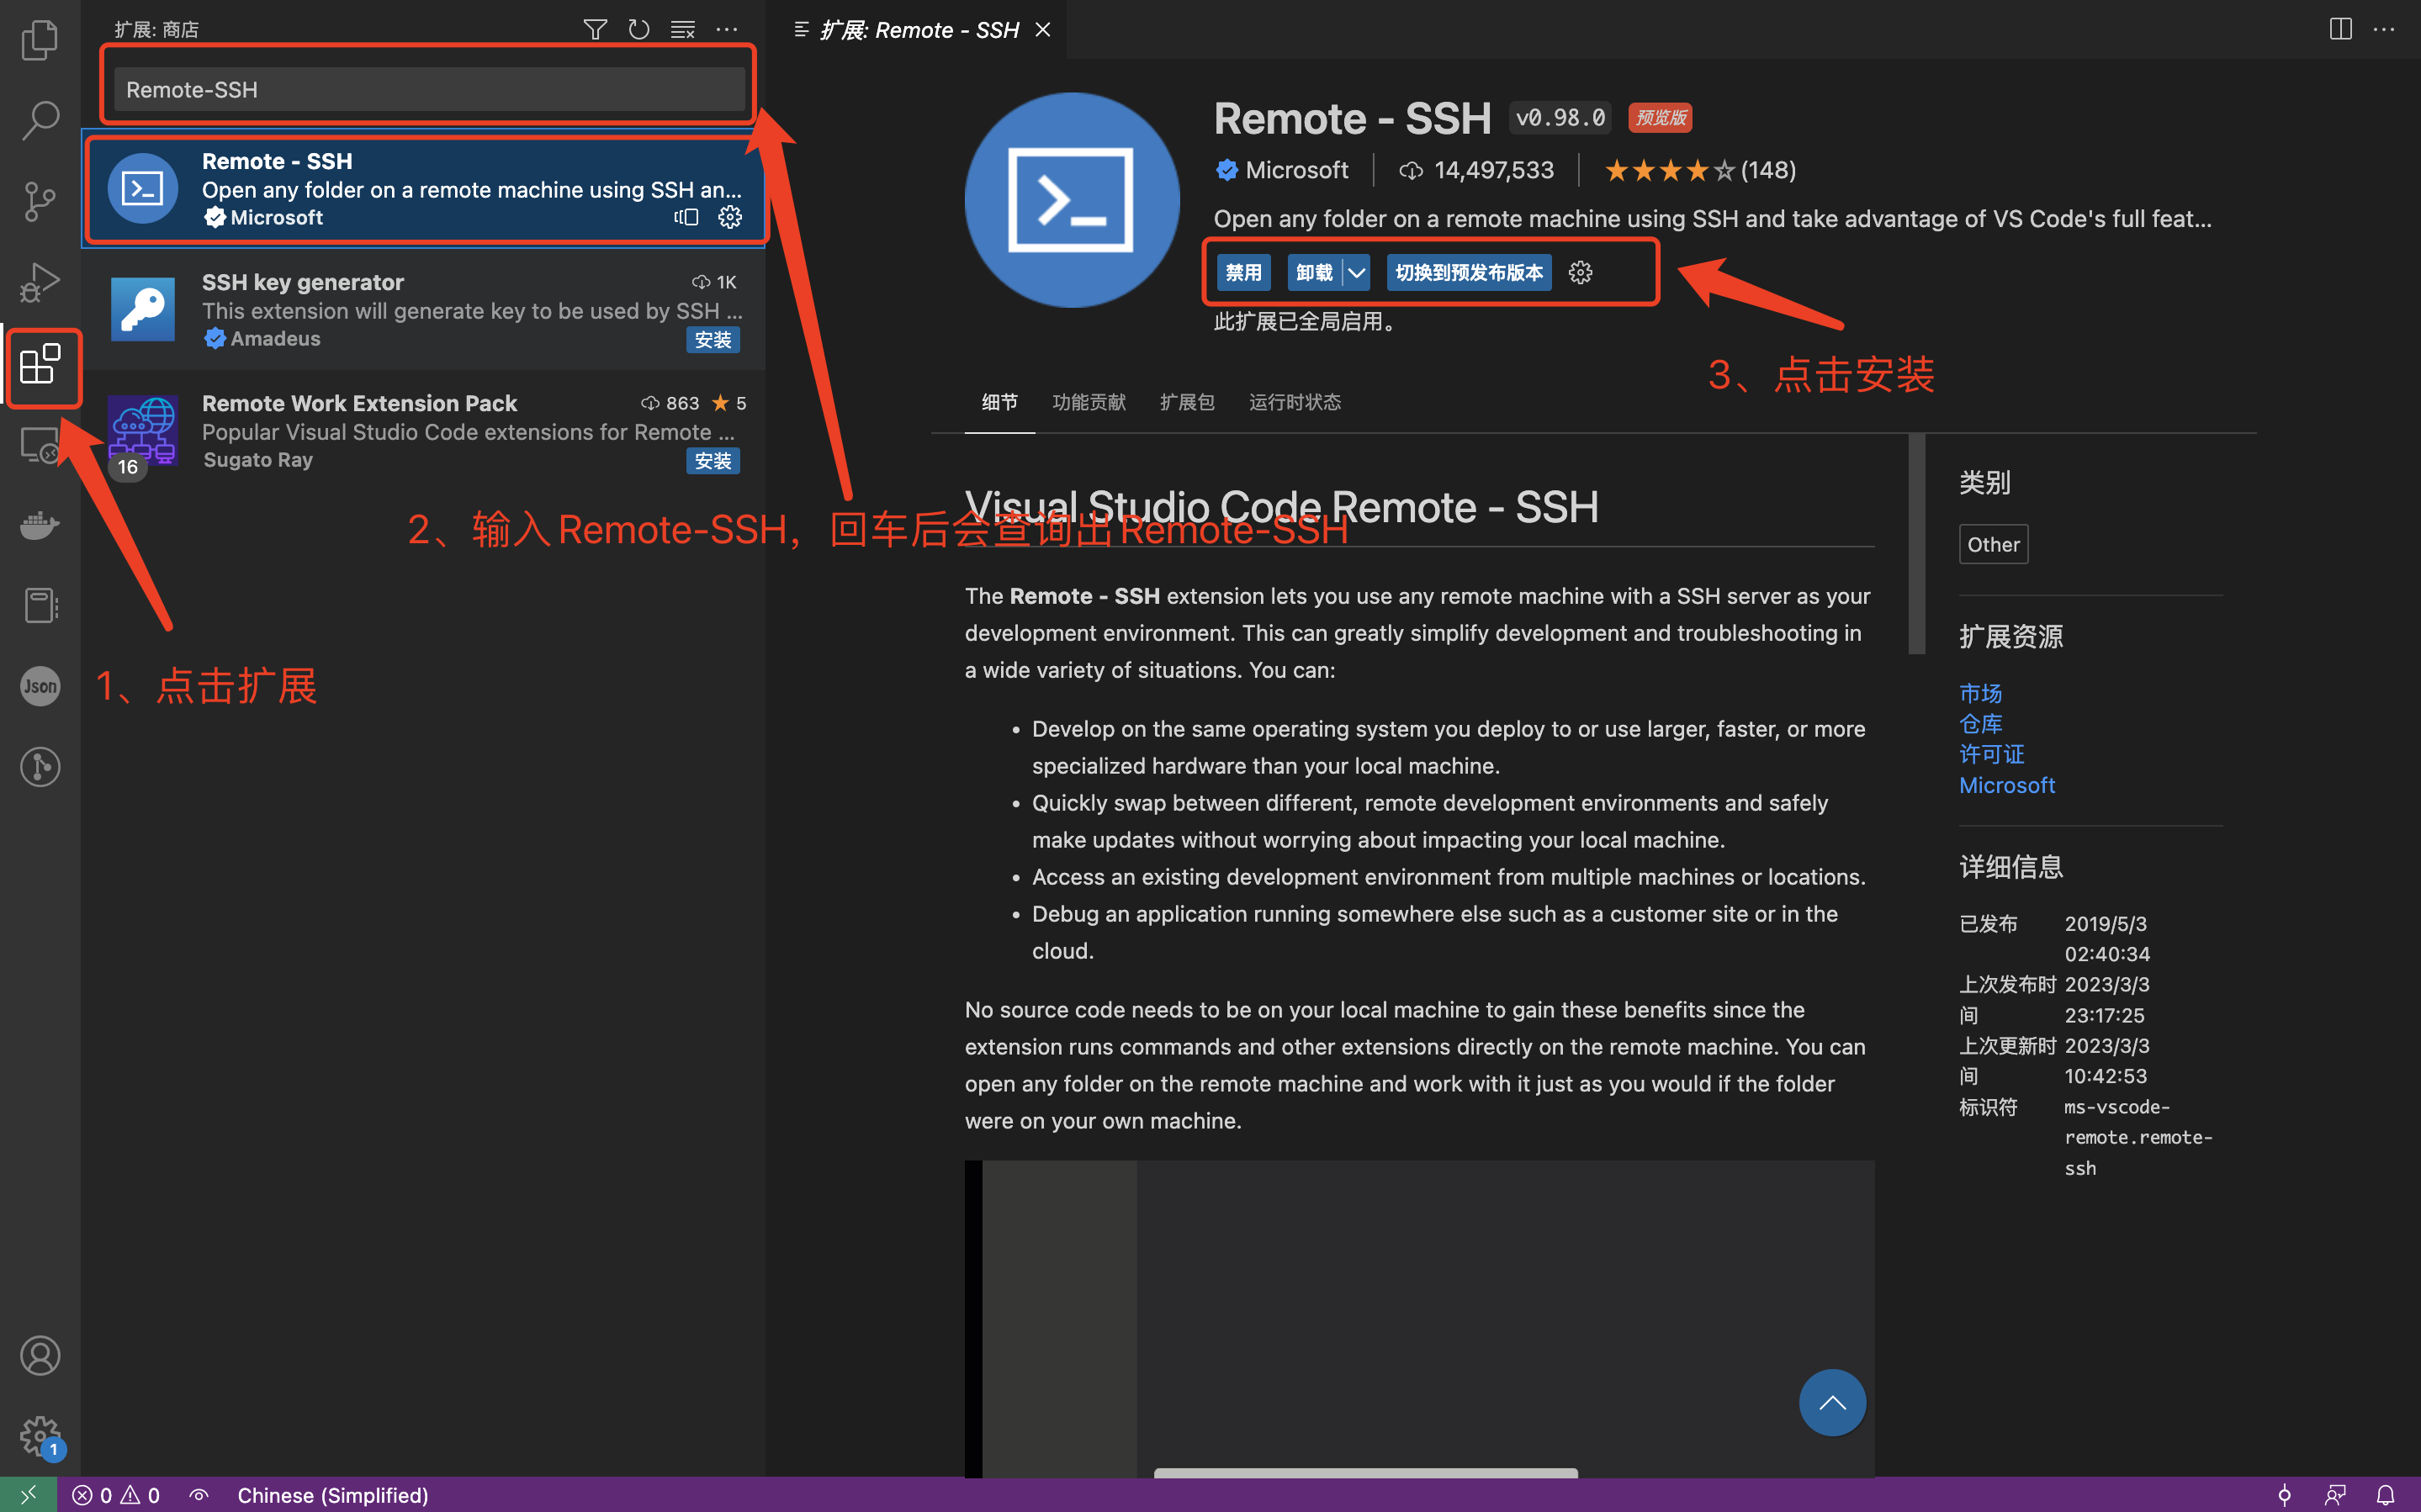Switch to the 细节 tab
This screenshot has width=2421, height=1512.
tap(999, 402)
